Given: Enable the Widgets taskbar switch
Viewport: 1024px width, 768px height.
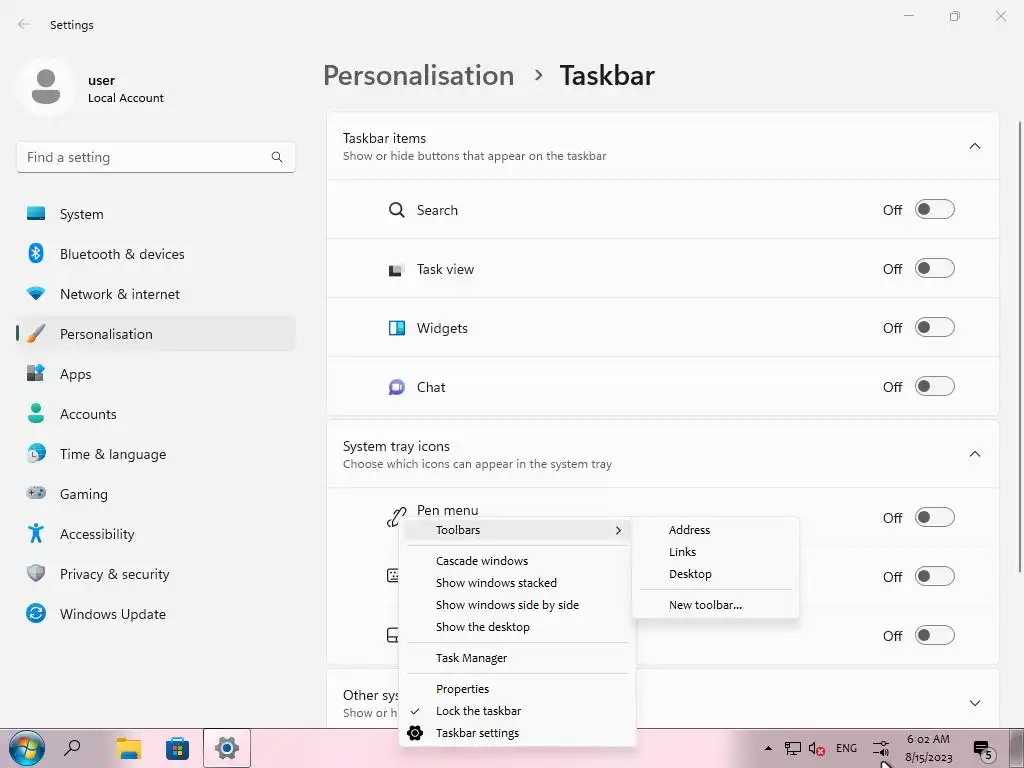Looking at the screenshot, I should coord(935,327).
